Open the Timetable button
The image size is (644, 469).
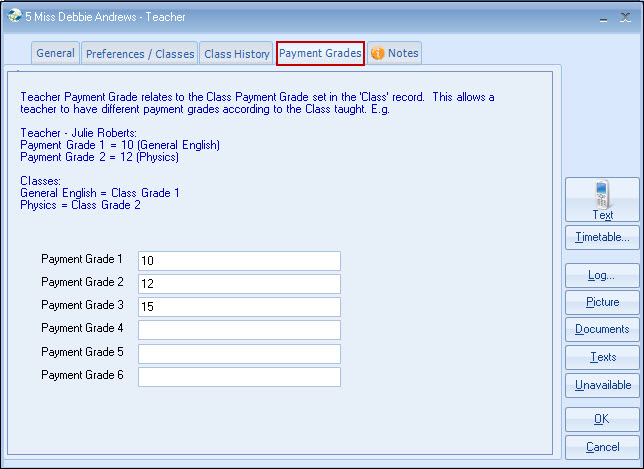pos(602,237)
